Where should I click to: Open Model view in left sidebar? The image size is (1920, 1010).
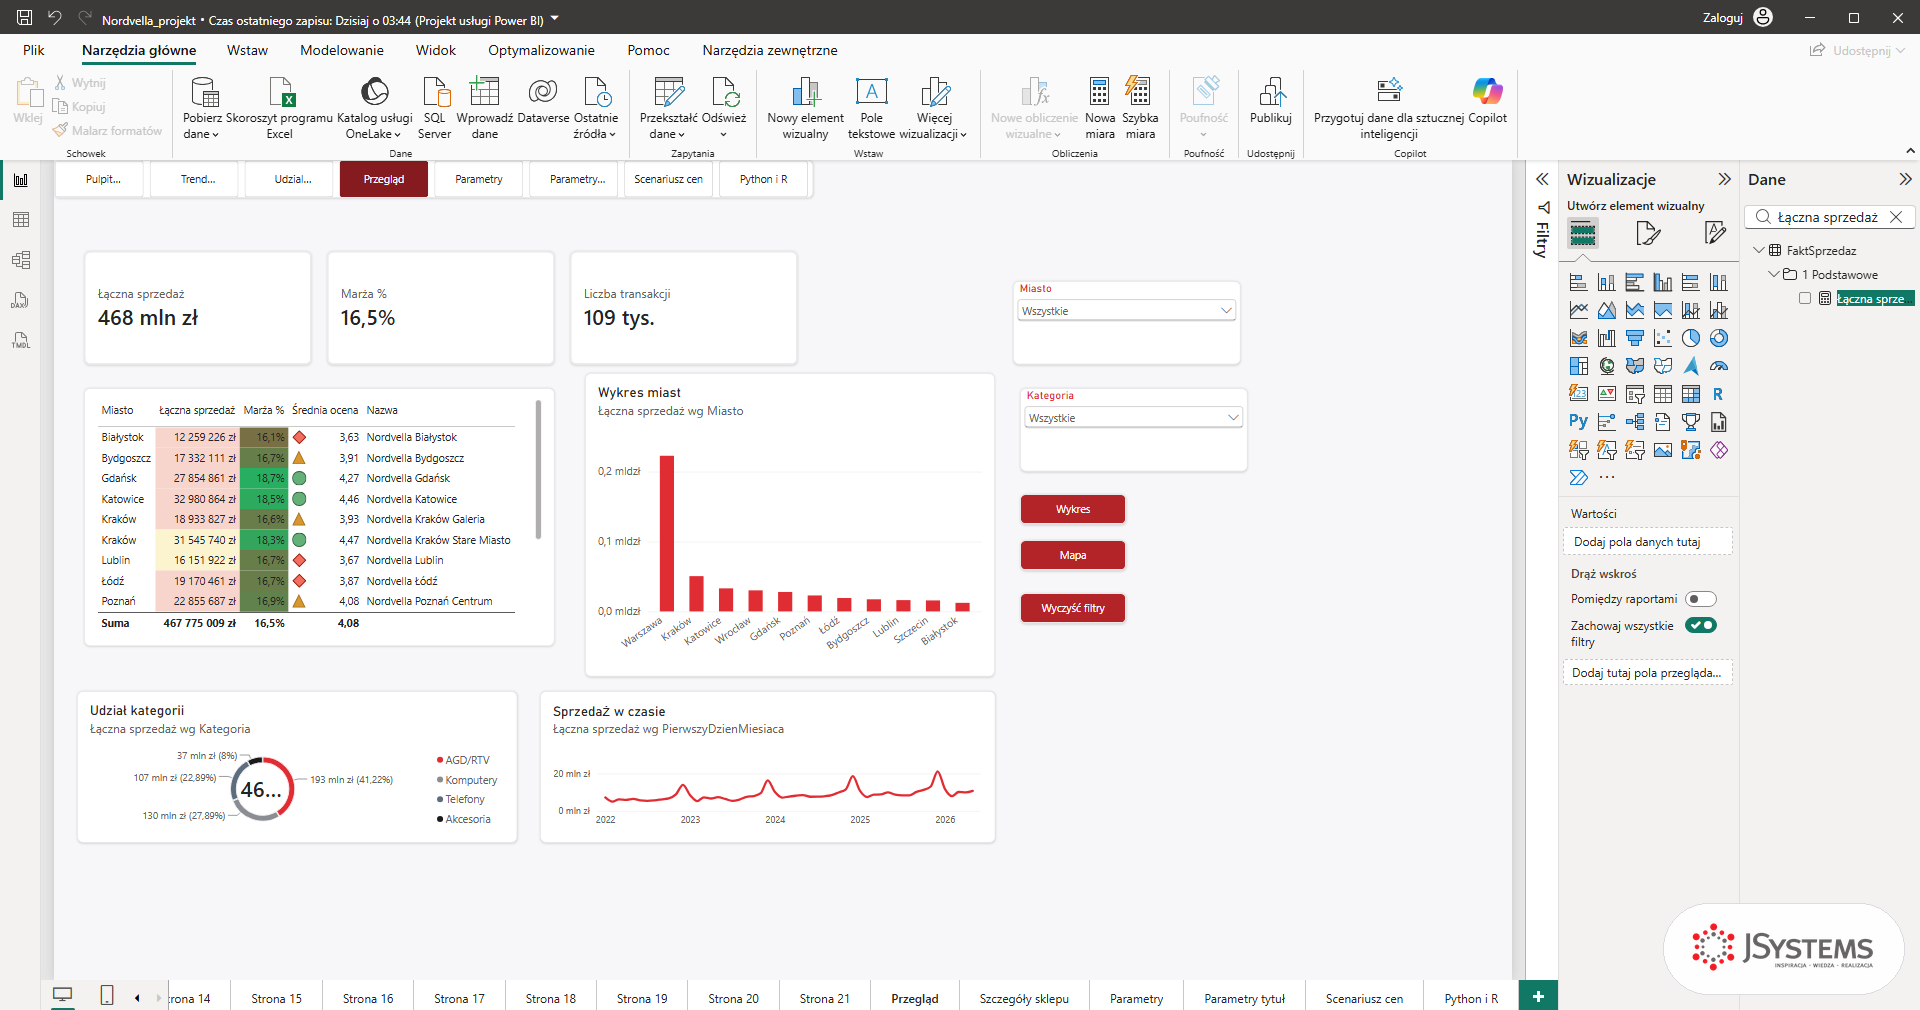(20, 260)
